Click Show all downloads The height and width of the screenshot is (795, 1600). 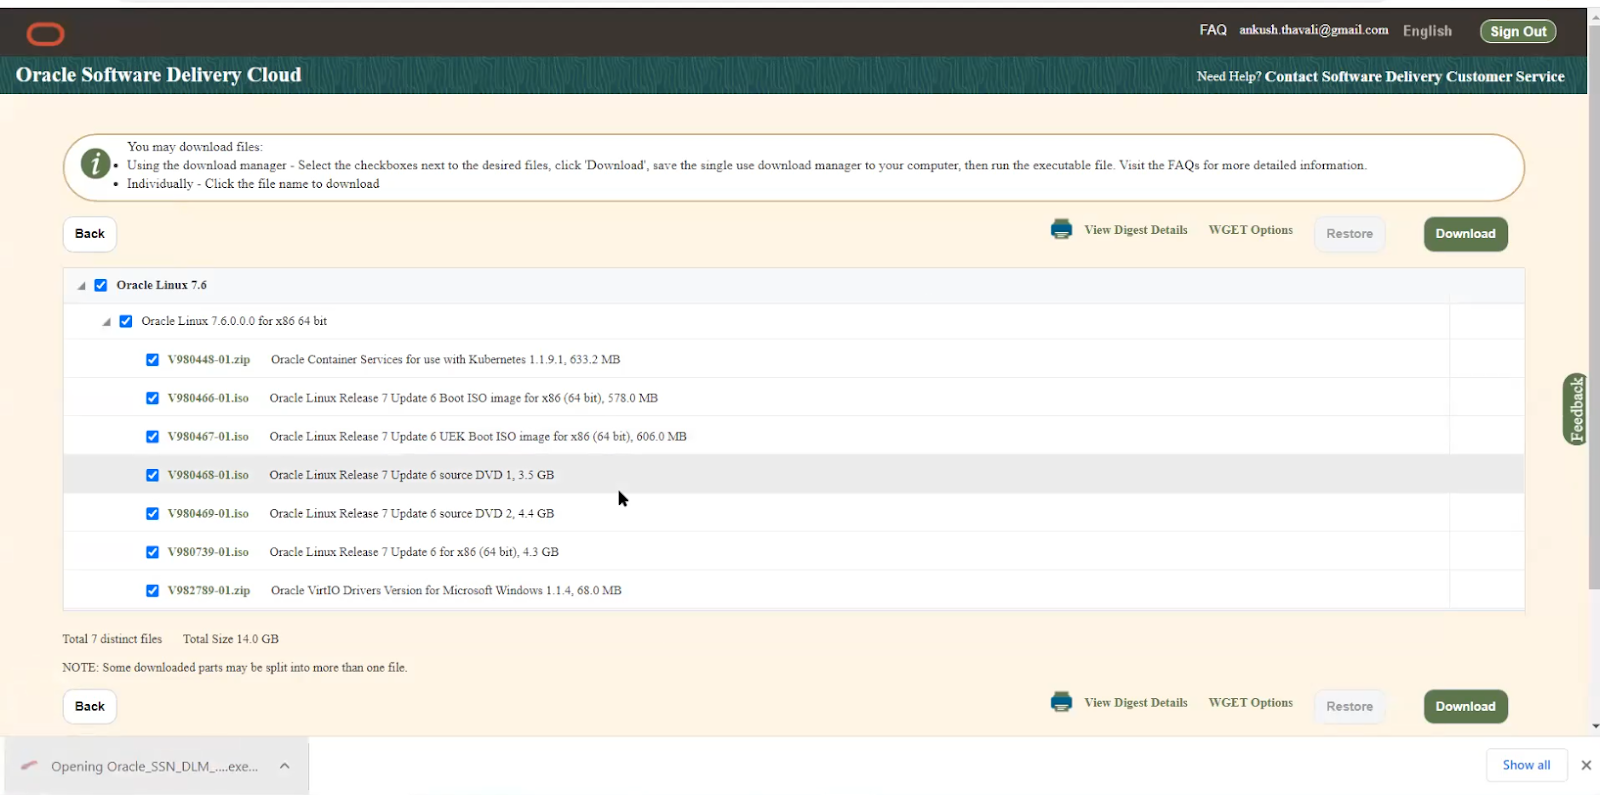(x=1526, y=765)
